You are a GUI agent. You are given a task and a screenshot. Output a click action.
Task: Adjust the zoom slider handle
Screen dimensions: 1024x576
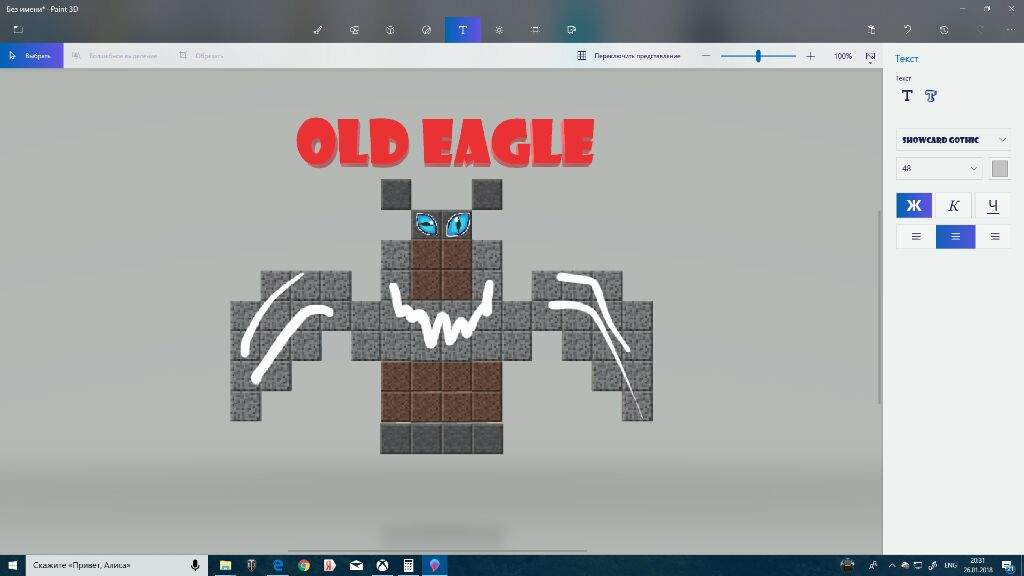coord(758,56)
